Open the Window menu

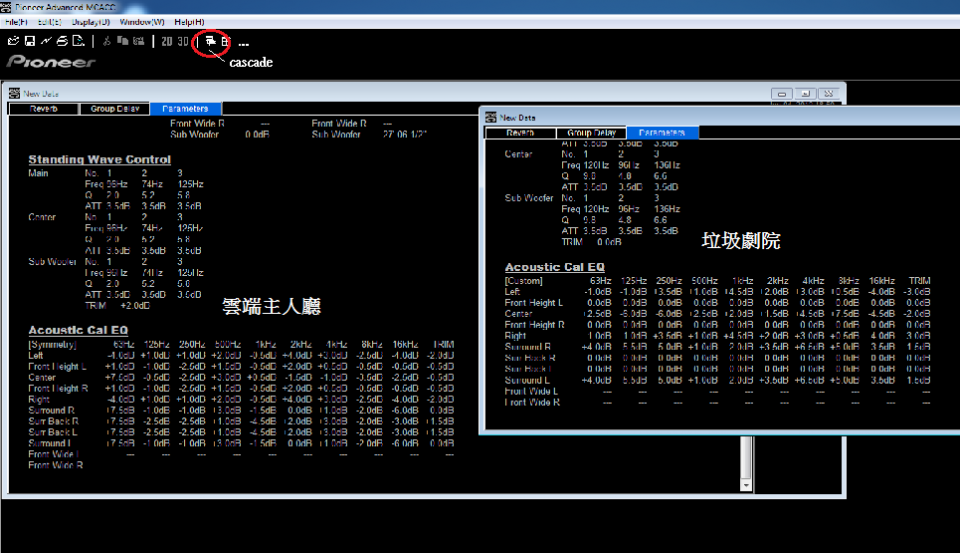[143, 21]
